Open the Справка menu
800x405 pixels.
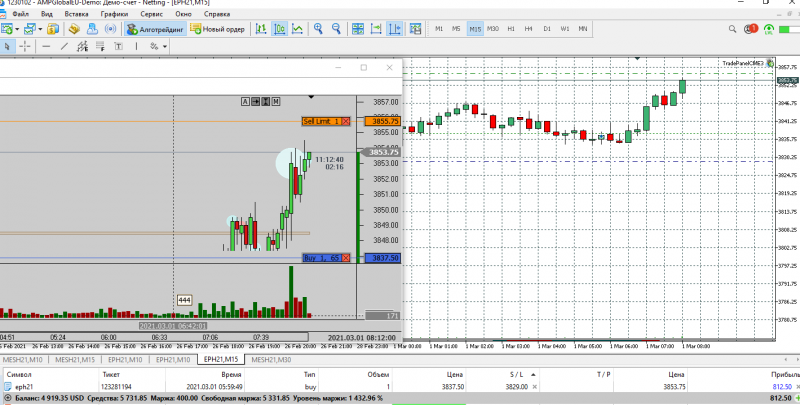pos(216,14)
